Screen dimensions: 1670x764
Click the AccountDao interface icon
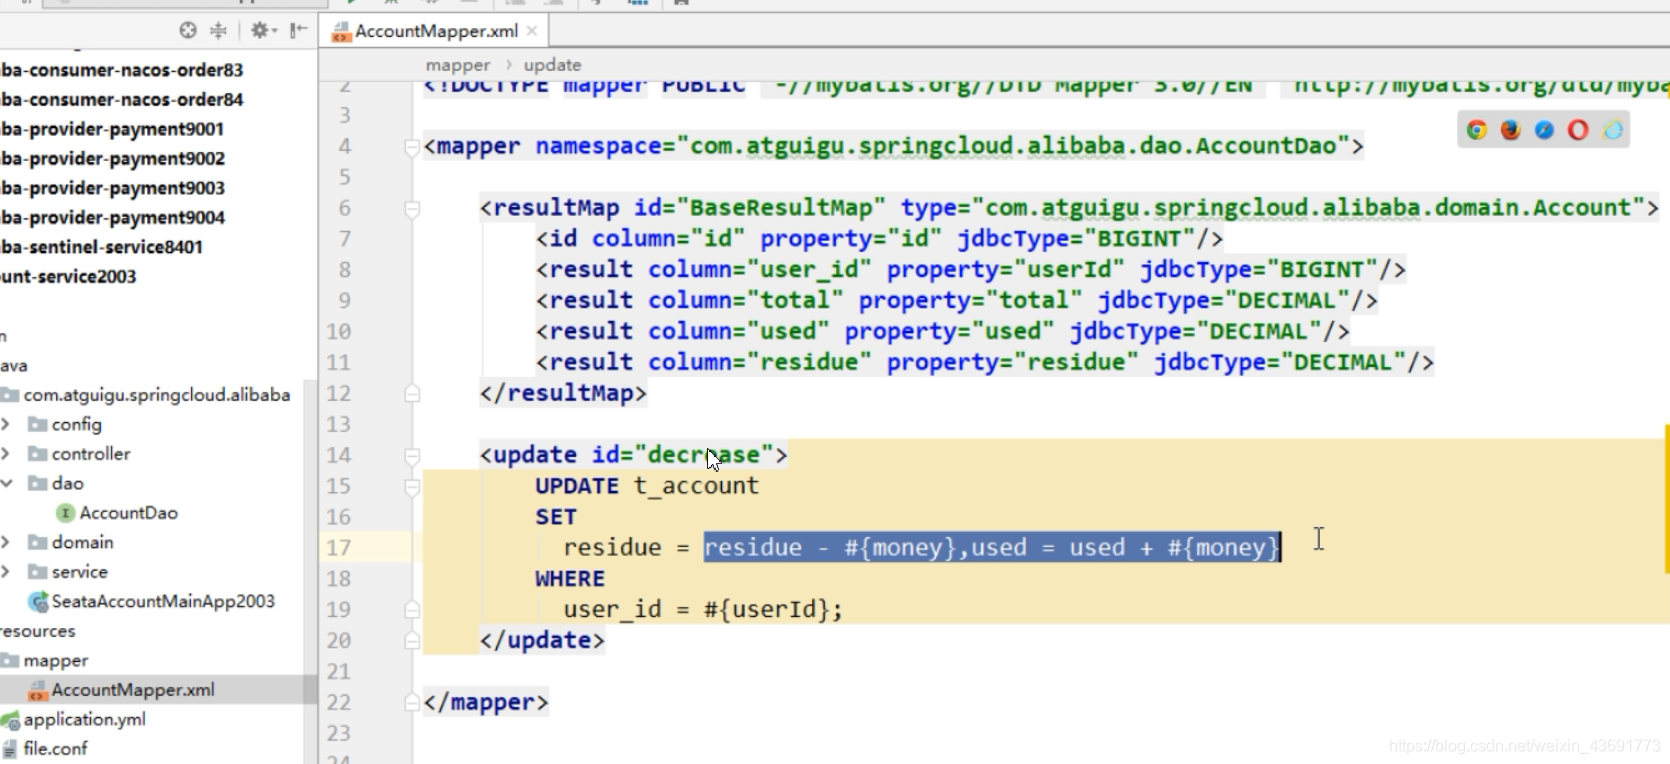pyautogui.click(x=66, y=513)
